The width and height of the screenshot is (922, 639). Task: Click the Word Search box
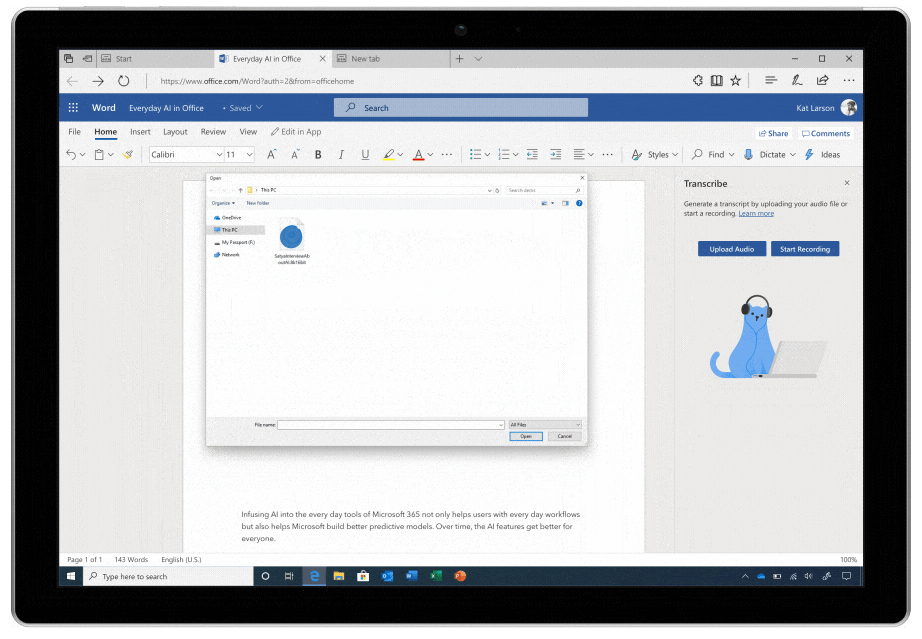[x=461, y=108]
